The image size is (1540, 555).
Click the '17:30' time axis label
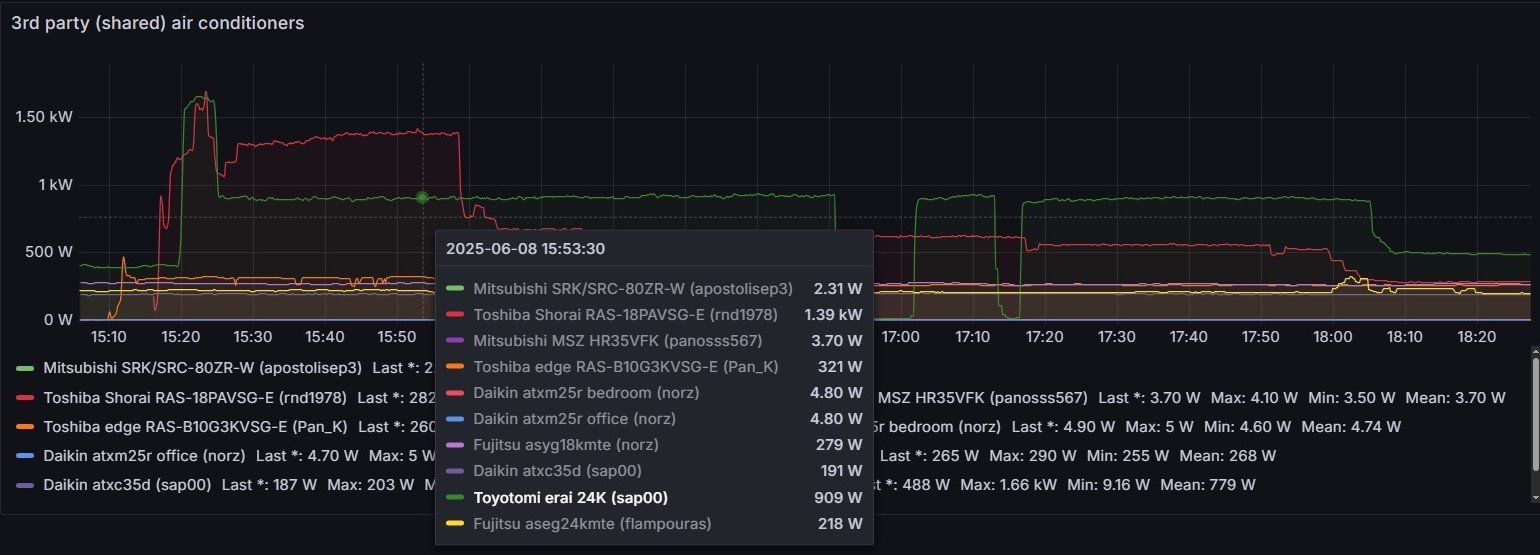[x=1119, y=338]
